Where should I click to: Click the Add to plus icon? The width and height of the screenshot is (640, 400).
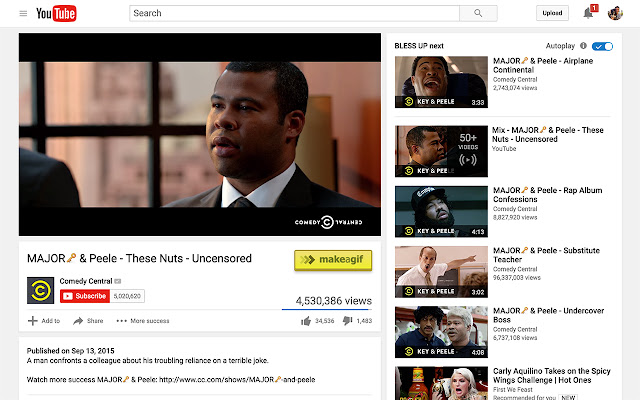click(32, 321)
